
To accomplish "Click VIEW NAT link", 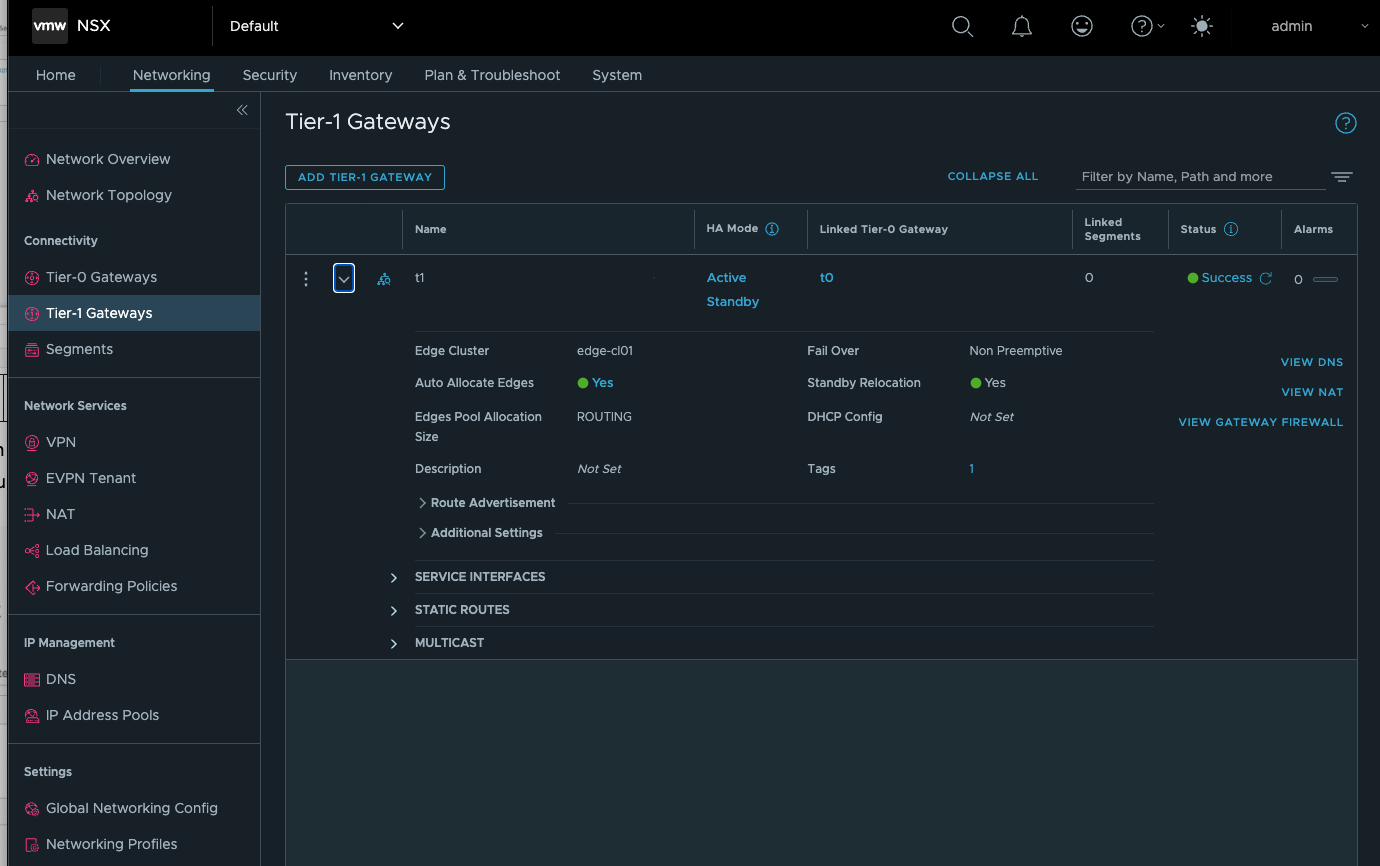I will tap(1312, 392).
